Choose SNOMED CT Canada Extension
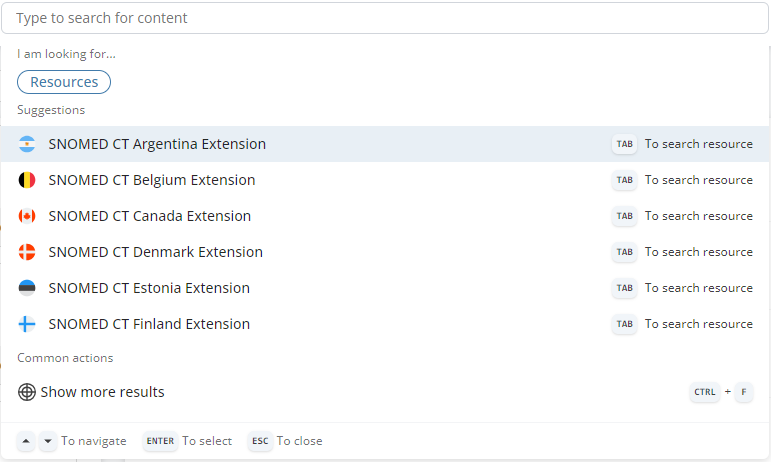The width and height of the screenshot is (771, 462). [x=150, y=216]
